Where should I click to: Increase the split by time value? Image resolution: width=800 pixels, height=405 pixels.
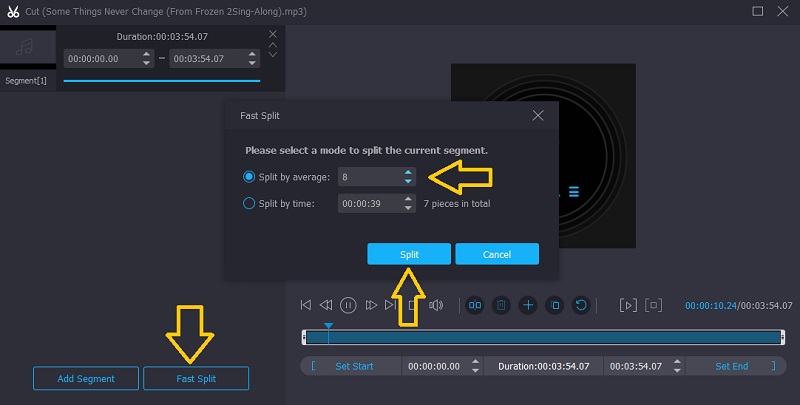coord(408,199)
